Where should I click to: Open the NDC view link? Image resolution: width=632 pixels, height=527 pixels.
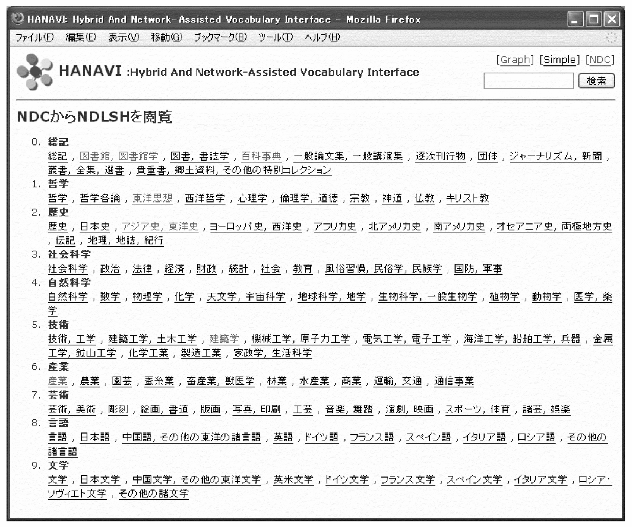600,61
